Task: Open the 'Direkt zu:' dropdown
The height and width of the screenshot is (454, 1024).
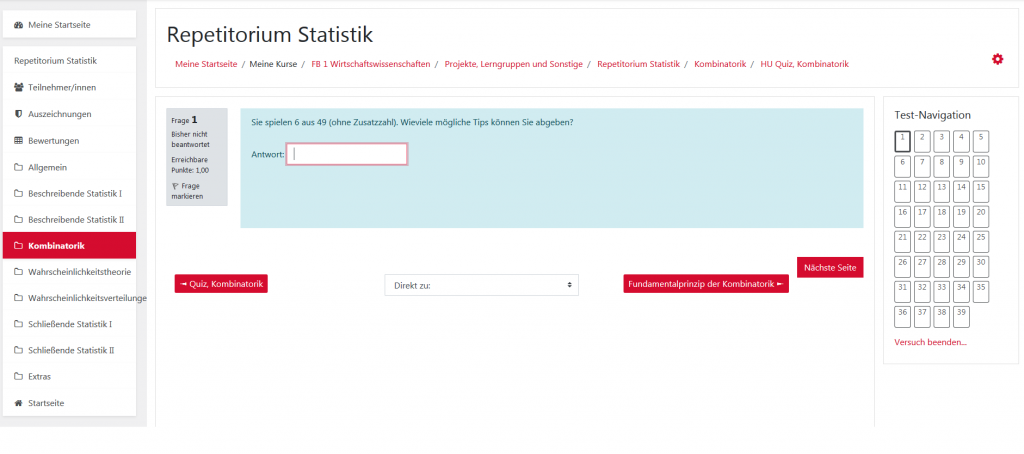Action: [481, 285]
